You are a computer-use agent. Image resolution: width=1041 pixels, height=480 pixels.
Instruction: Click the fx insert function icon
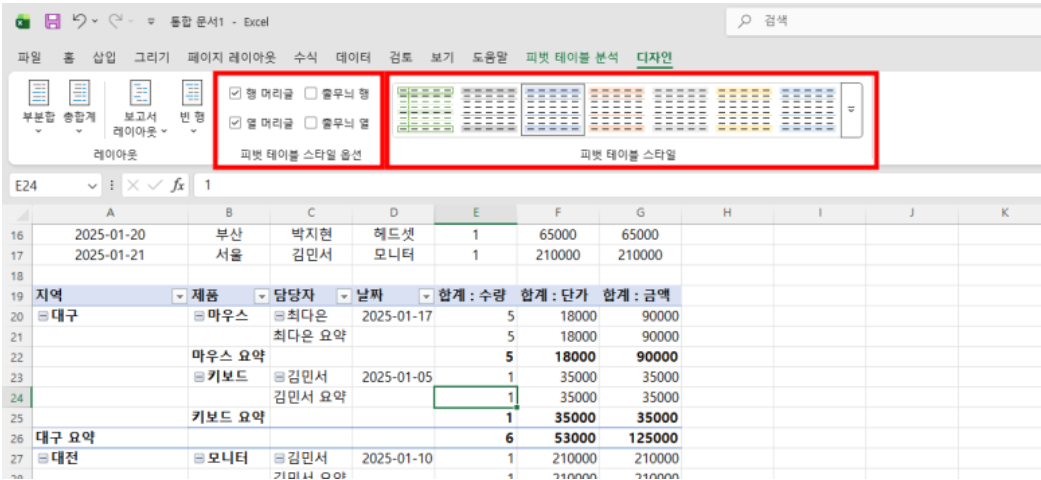[x=178, y=185]
